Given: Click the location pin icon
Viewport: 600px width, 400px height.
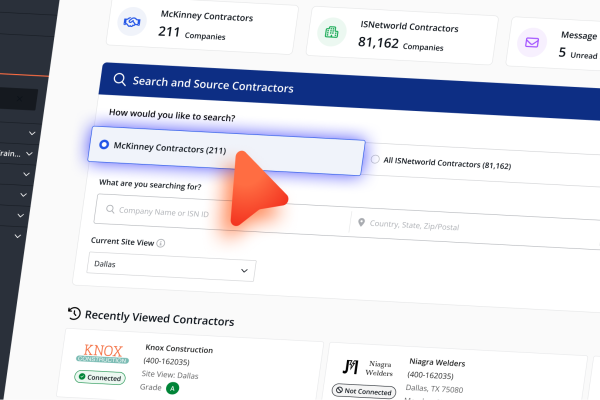Looking at the screenshot, I should [361, 222].
